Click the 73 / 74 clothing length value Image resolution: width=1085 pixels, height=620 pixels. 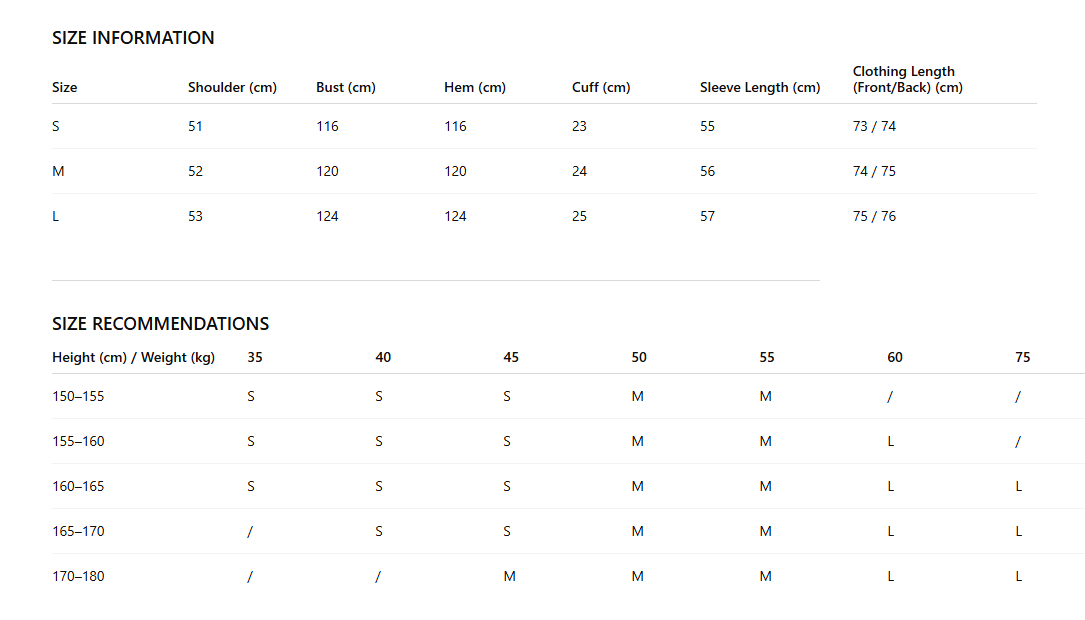(874, 127)
